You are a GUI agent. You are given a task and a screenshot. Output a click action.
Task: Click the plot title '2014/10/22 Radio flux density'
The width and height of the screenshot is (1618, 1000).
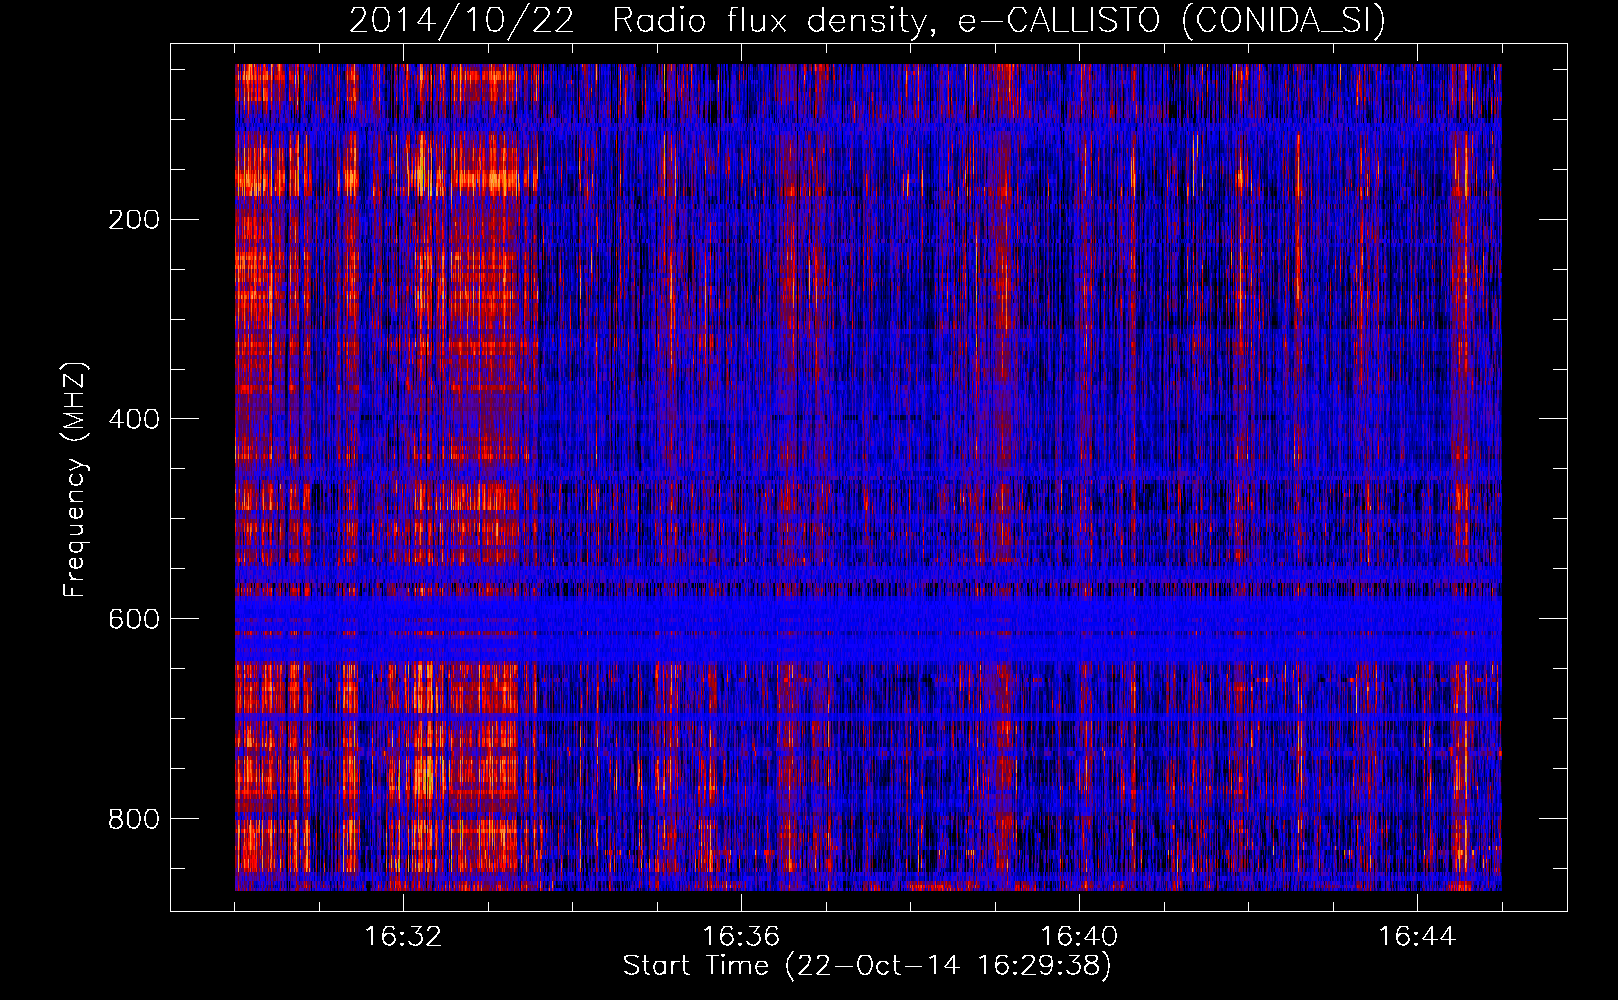[x=867, y=21]
